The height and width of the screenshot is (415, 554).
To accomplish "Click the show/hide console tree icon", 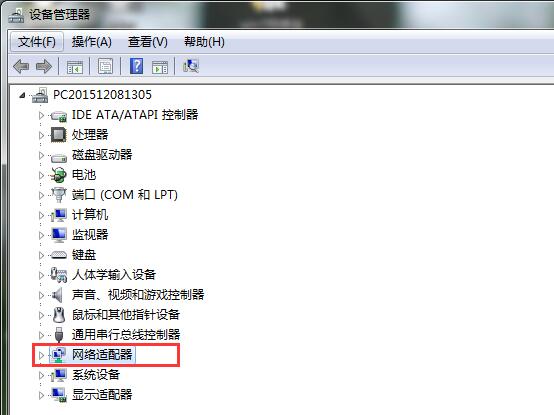I will tap(75, 66).
